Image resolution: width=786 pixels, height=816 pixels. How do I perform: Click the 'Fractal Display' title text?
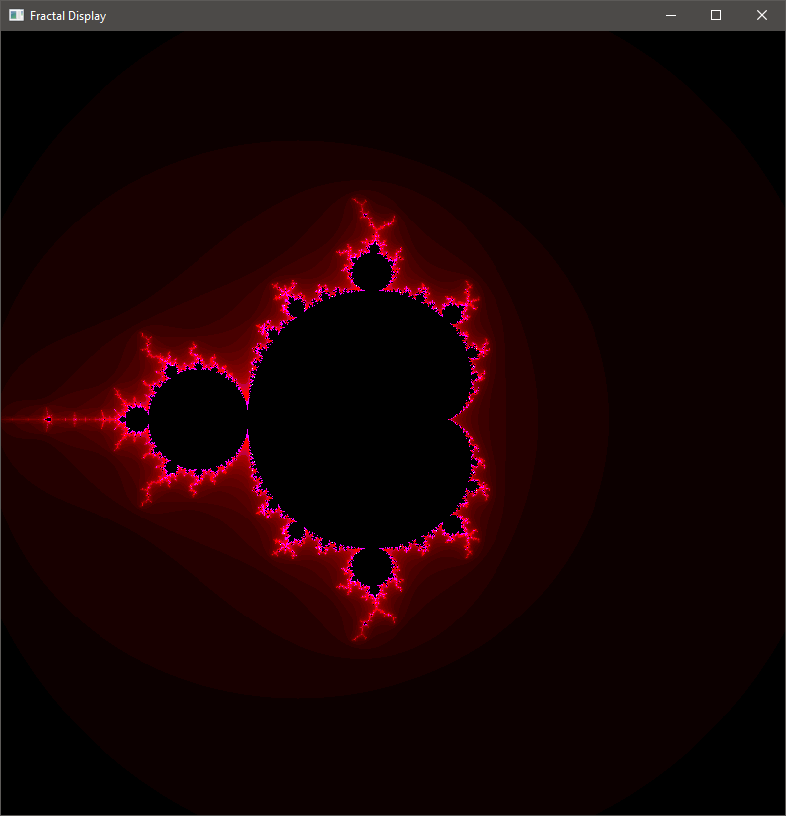[68, 16]
